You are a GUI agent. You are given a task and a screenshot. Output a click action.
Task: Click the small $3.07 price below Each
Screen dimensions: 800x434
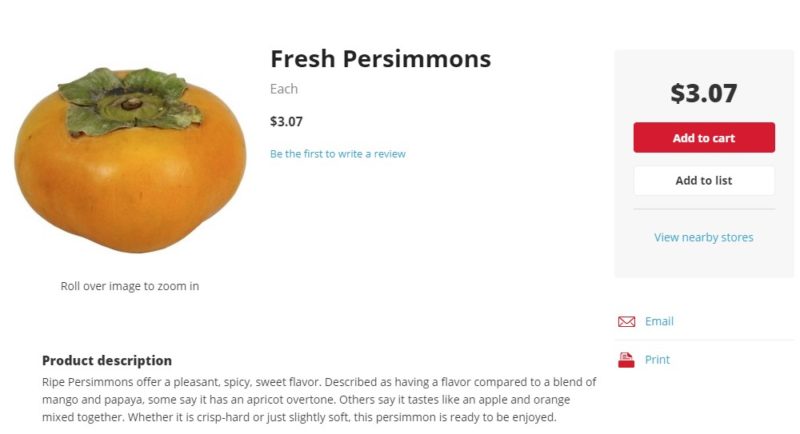coord(286,122)
